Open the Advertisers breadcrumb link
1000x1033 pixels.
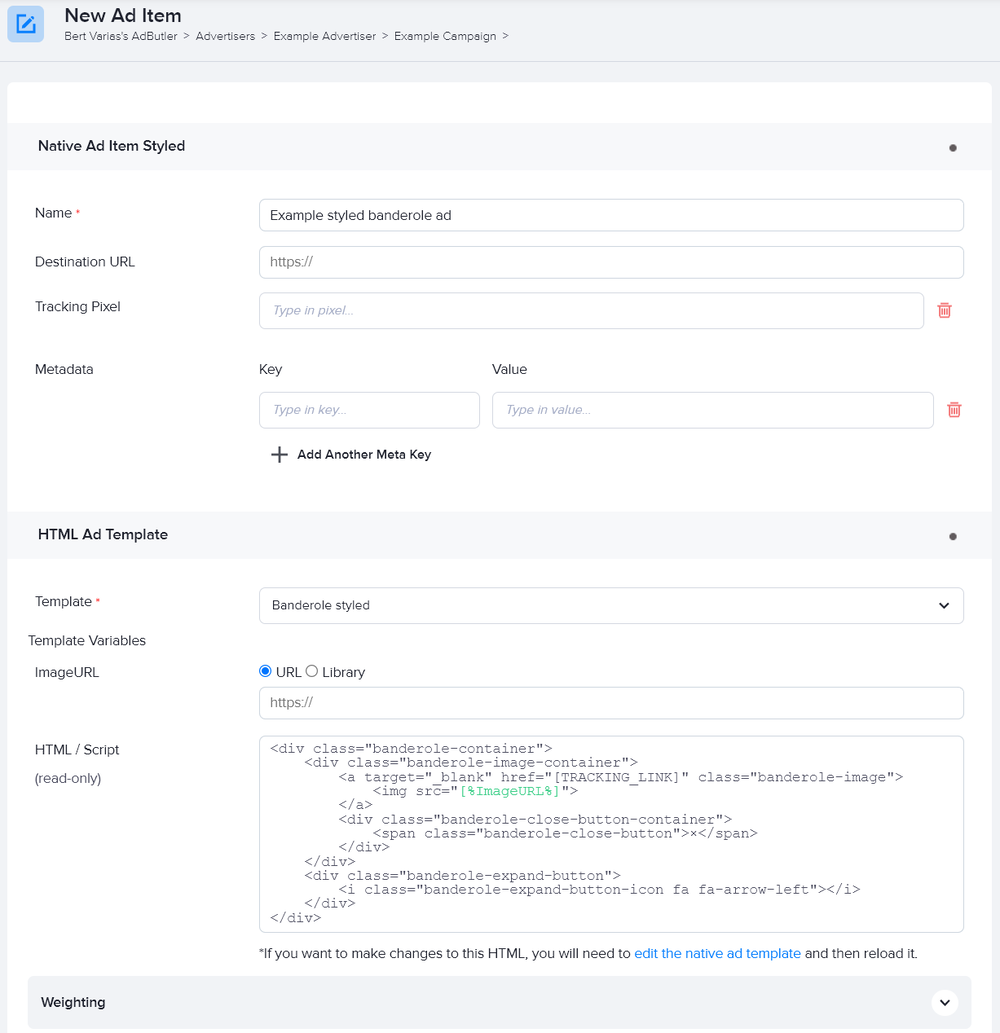point(225,36)
